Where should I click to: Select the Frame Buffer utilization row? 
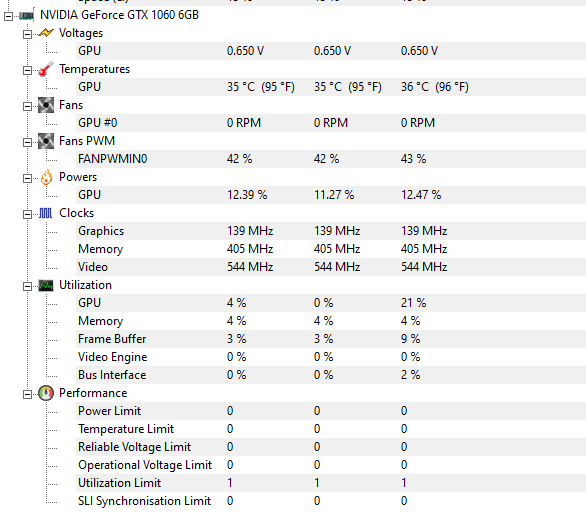point(331,339)
